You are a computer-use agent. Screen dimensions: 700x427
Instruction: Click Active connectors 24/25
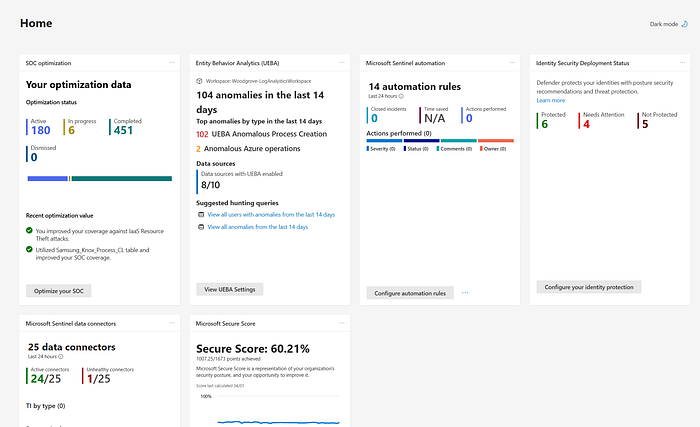46,379
